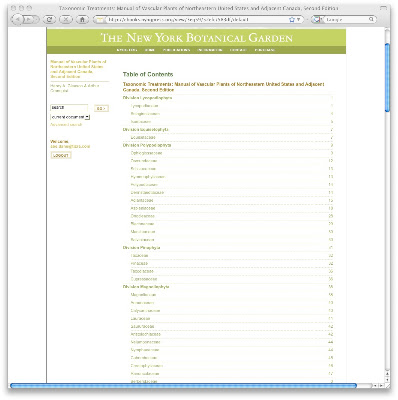398x400 pixels.
Task: Open the Ceratophyllaceae entry
Action: click(x=147, y=366)
